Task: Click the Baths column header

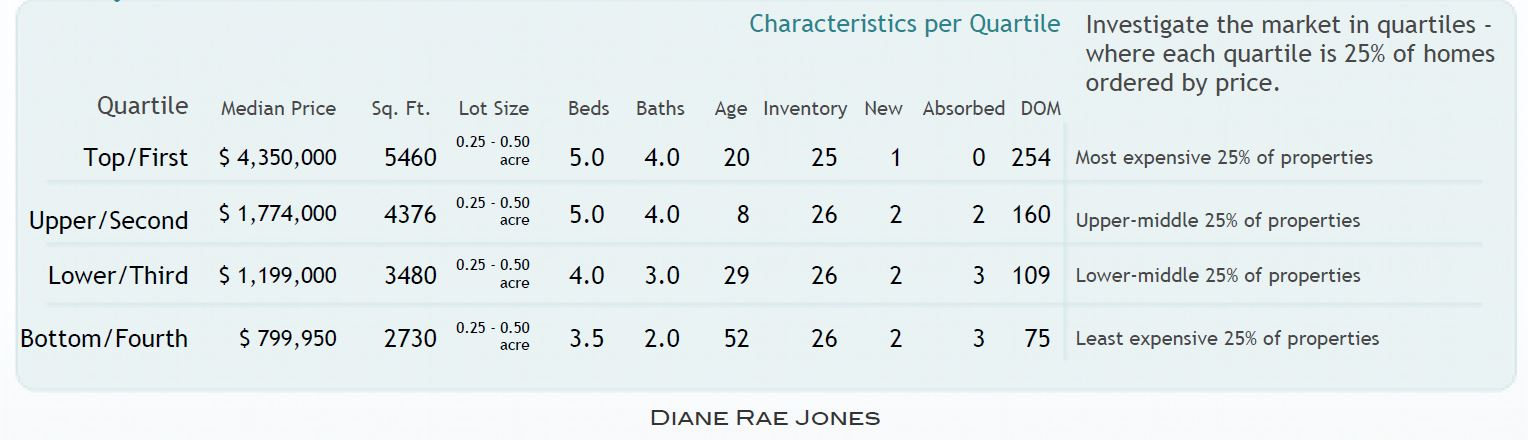Action: tap(660, 109)
